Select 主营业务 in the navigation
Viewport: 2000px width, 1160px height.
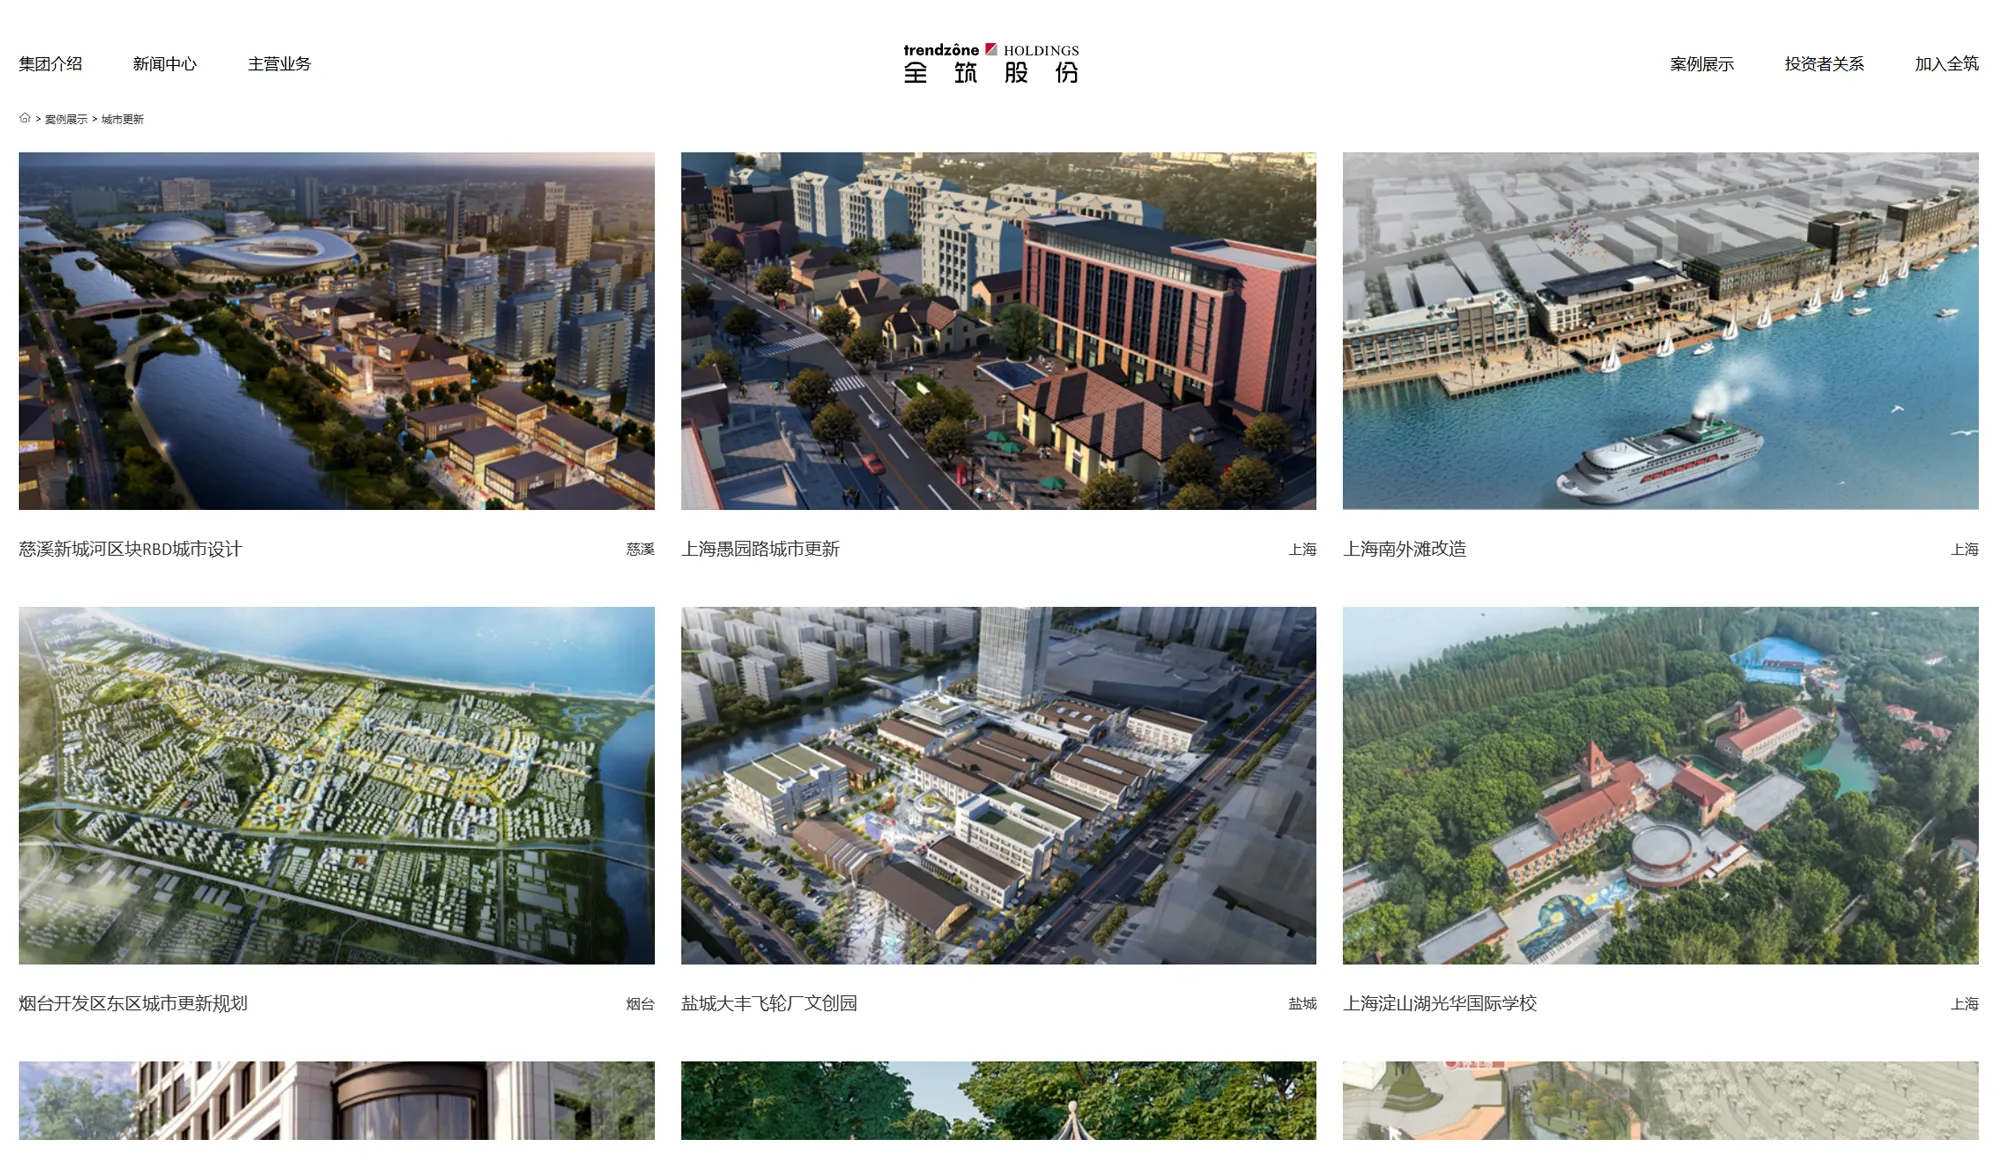[x=279, y=64]
